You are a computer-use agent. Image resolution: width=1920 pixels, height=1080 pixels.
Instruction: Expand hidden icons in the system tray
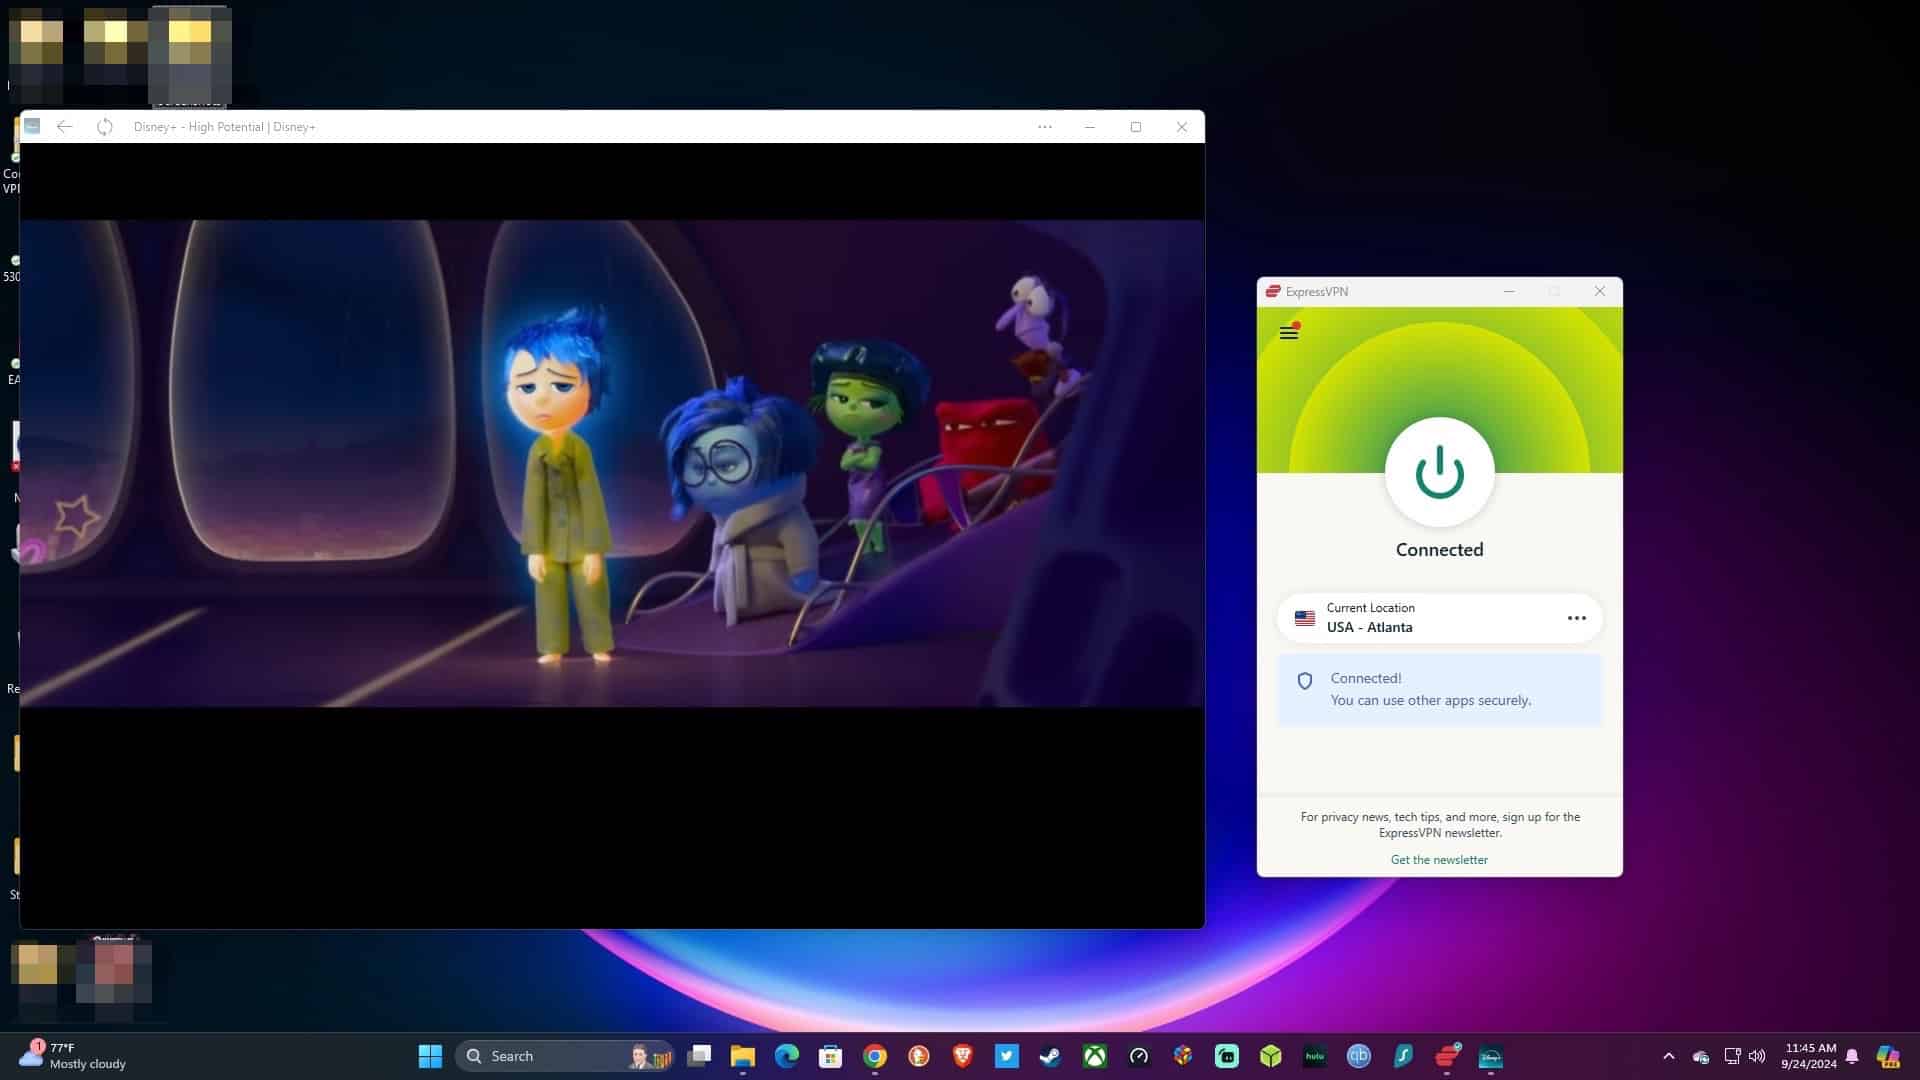[x=1668, y=1055]
